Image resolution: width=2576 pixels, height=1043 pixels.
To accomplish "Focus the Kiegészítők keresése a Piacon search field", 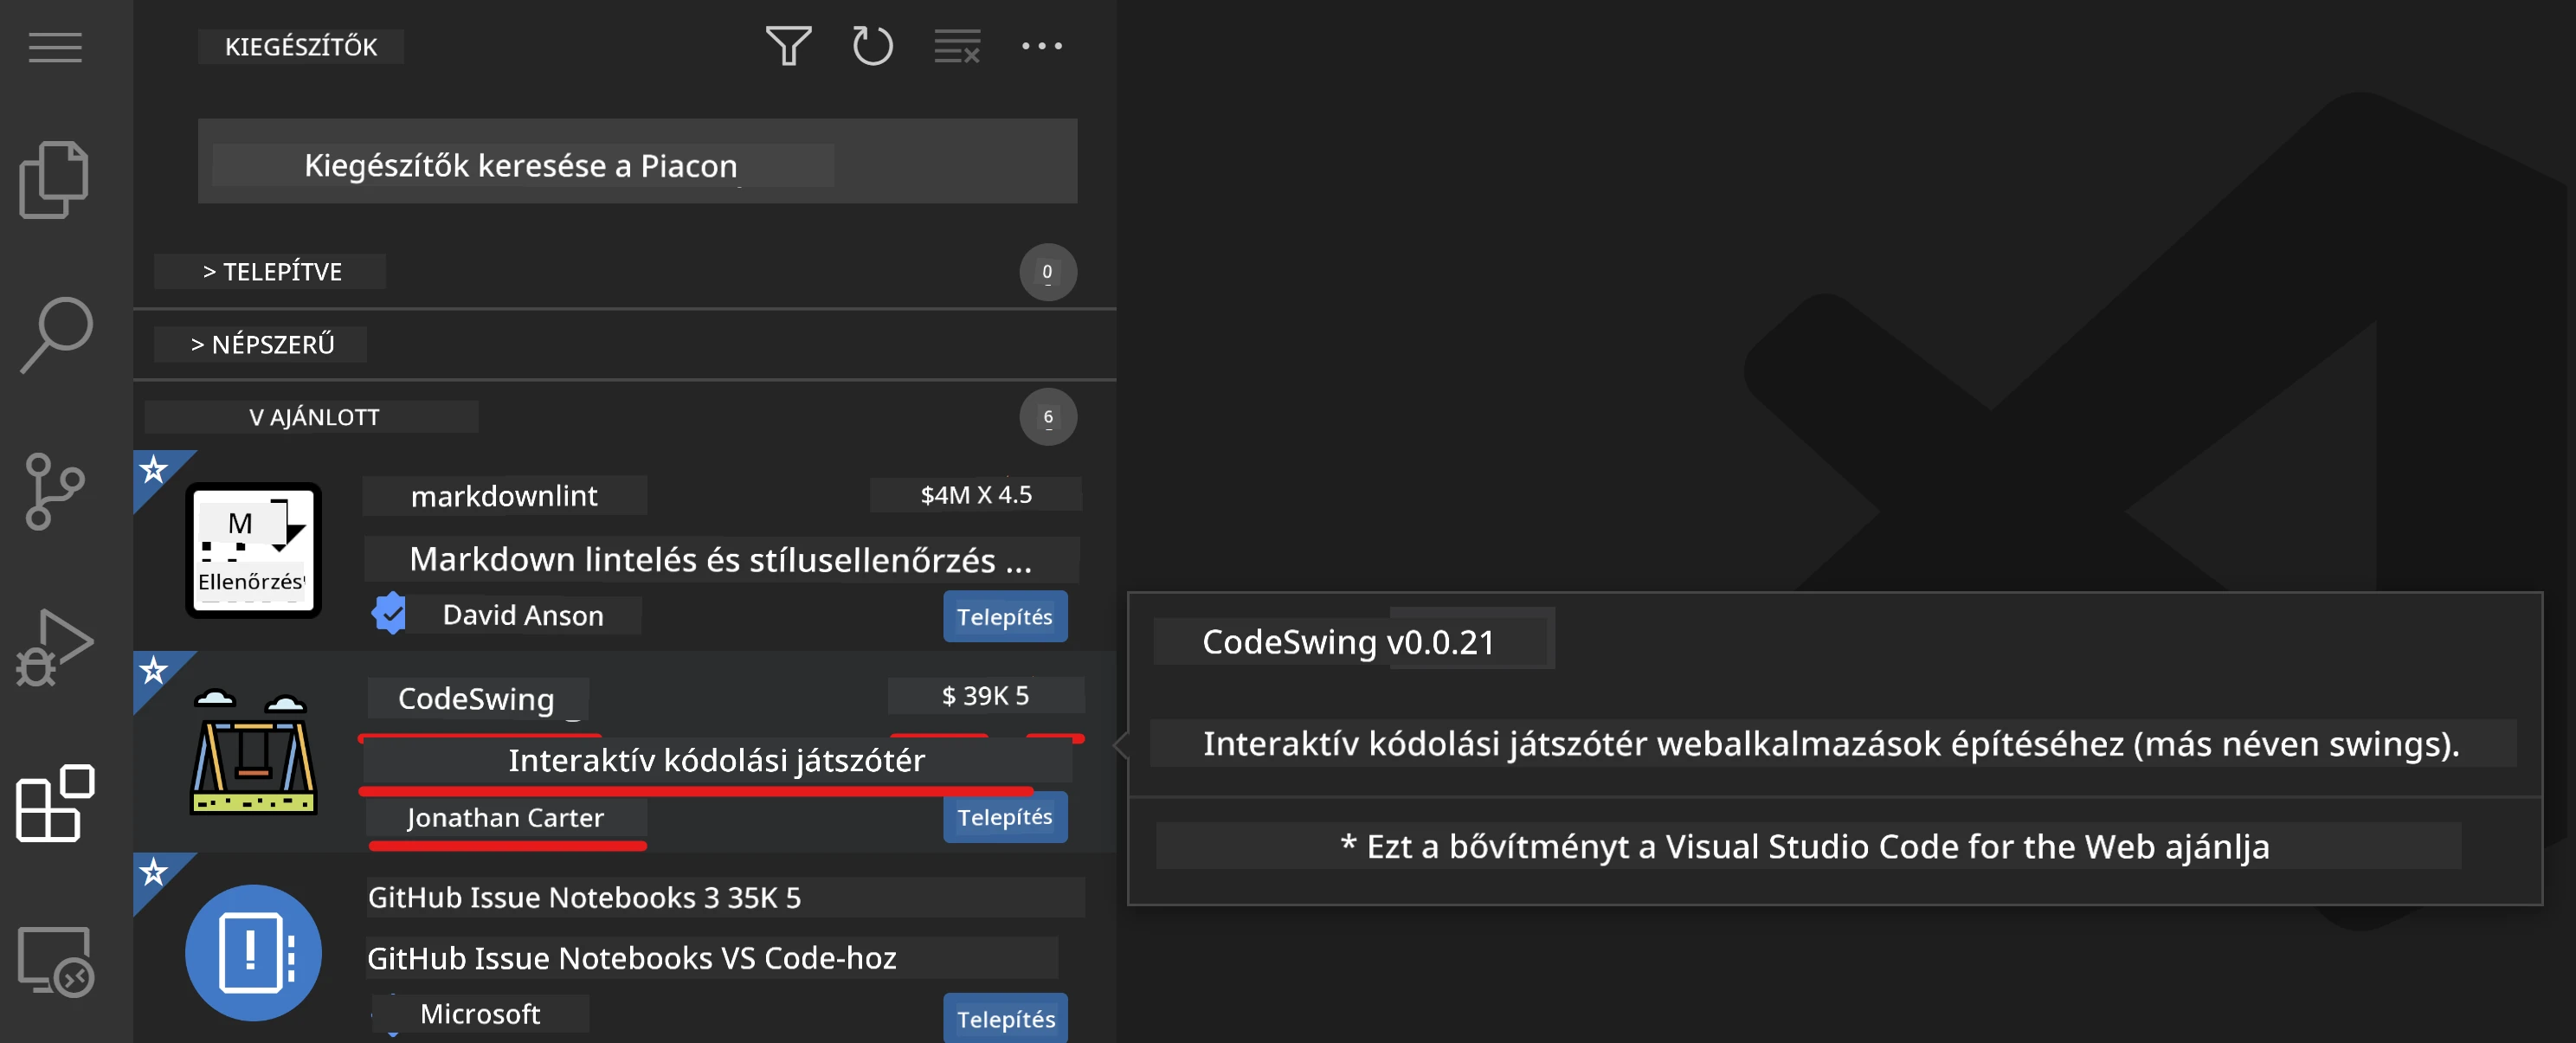I will (637, 162).
